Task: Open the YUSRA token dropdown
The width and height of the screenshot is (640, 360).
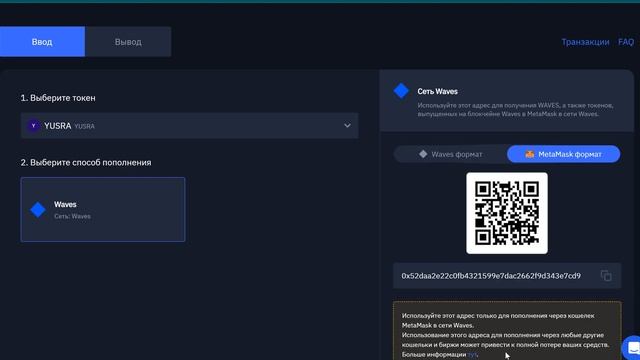Action: 190,126
